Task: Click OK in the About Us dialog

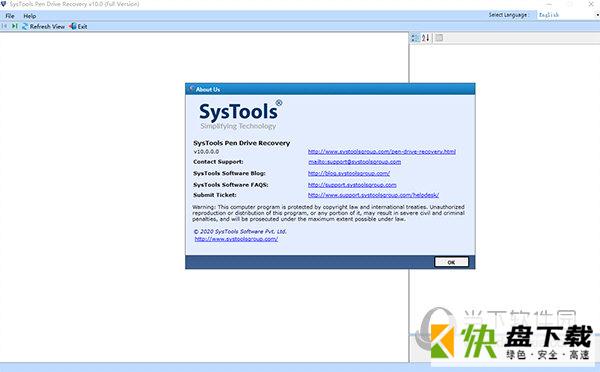Action: click(451, 262)
